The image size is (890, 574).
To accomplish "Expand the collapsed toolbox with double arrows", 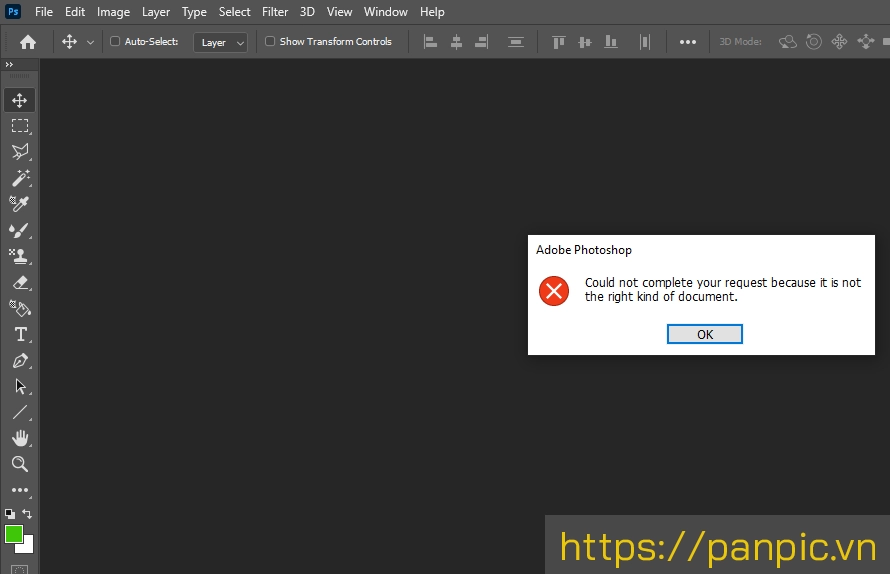I will coord(9,65).
